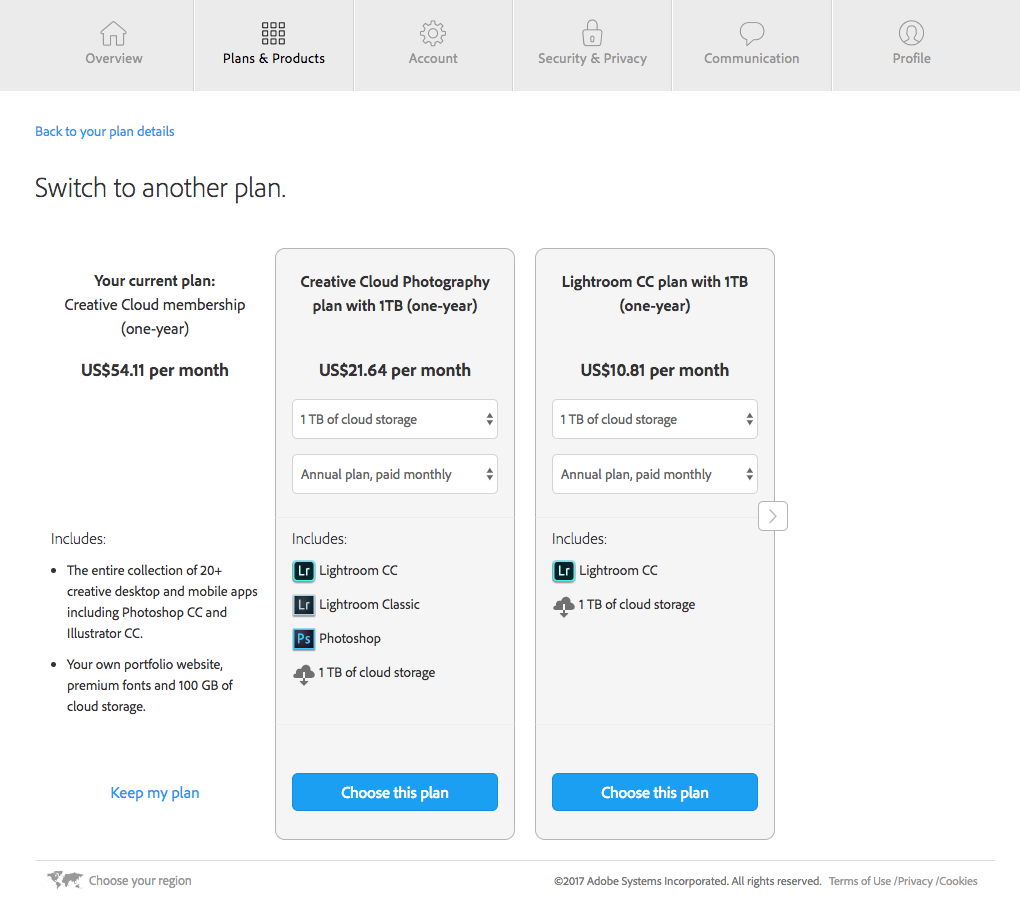This screenshot has width=1020, height=910.
Task: Switch to Plans & Products tab
Action: tap(274, 45)
